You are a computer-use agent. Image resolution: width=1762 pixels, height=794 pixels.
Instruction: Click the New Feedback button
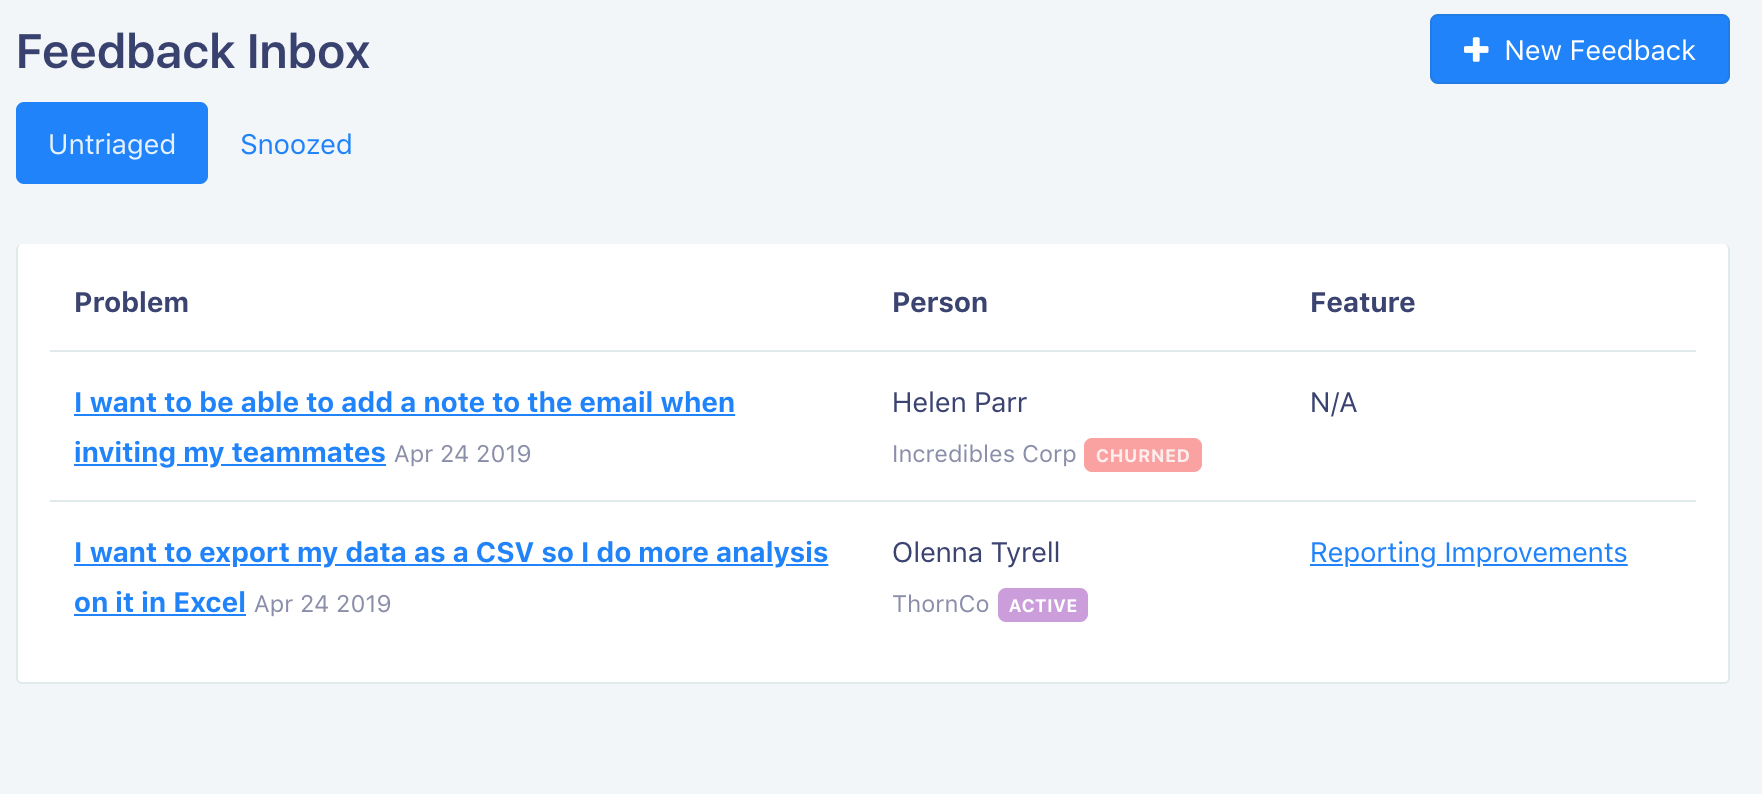click(1579, 49)
